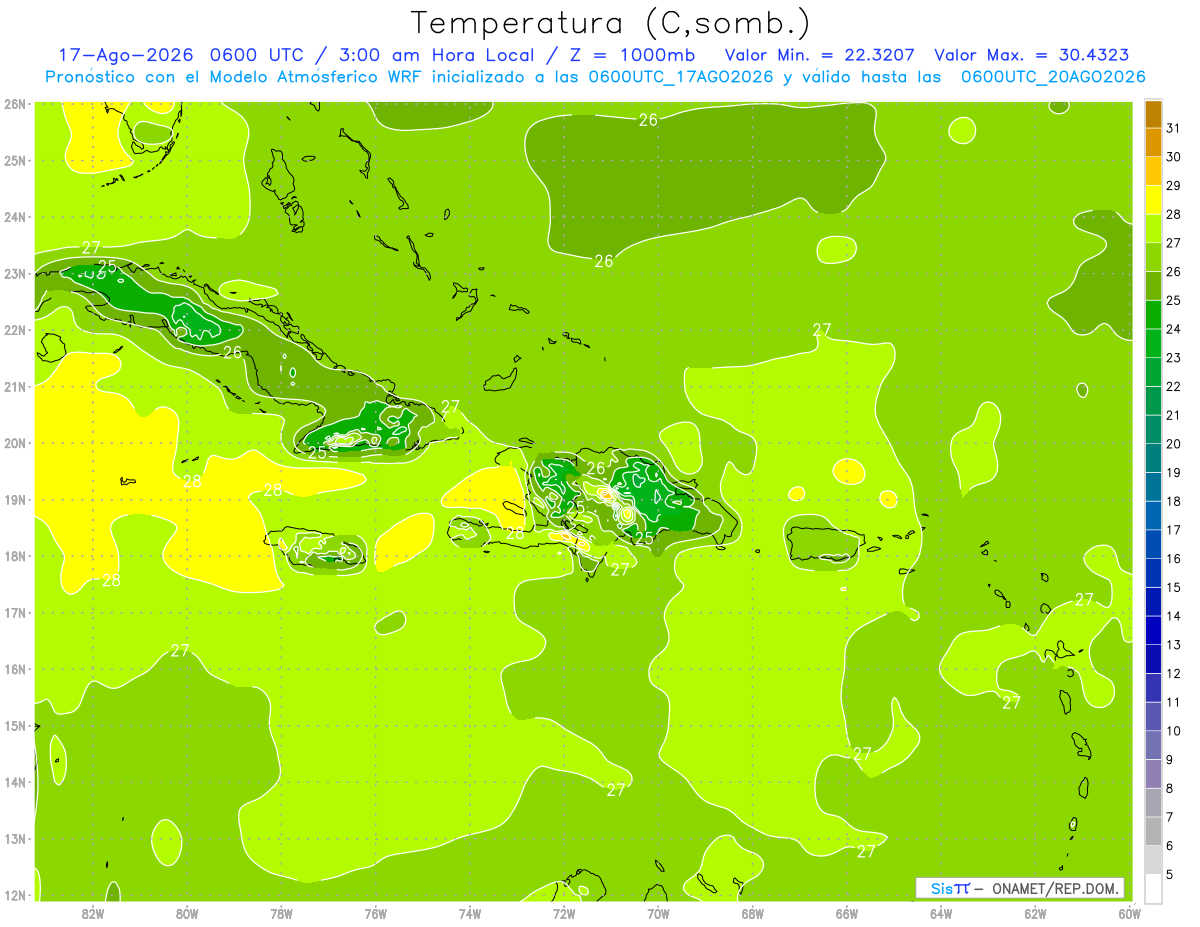Pick the blue swatch between 15 and 16
The height and width of the screenshot is (927, 1200).
1153,573
